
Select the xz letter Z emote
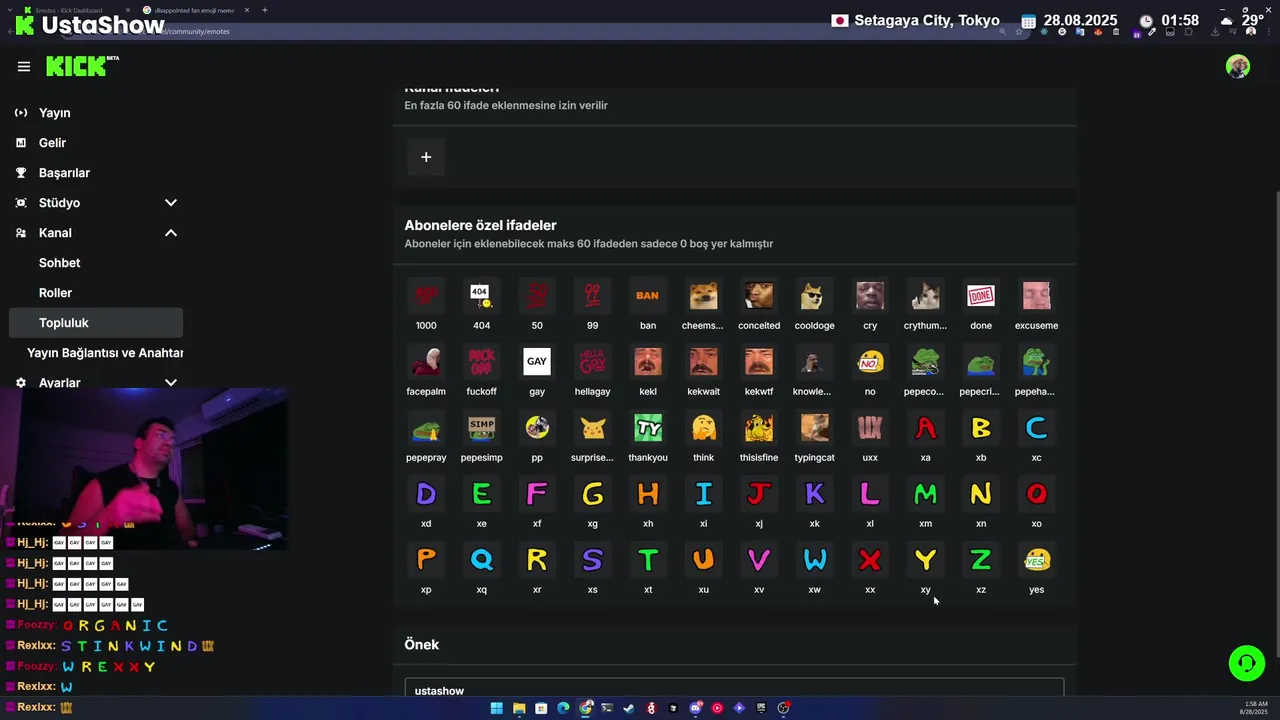point(981,560)
